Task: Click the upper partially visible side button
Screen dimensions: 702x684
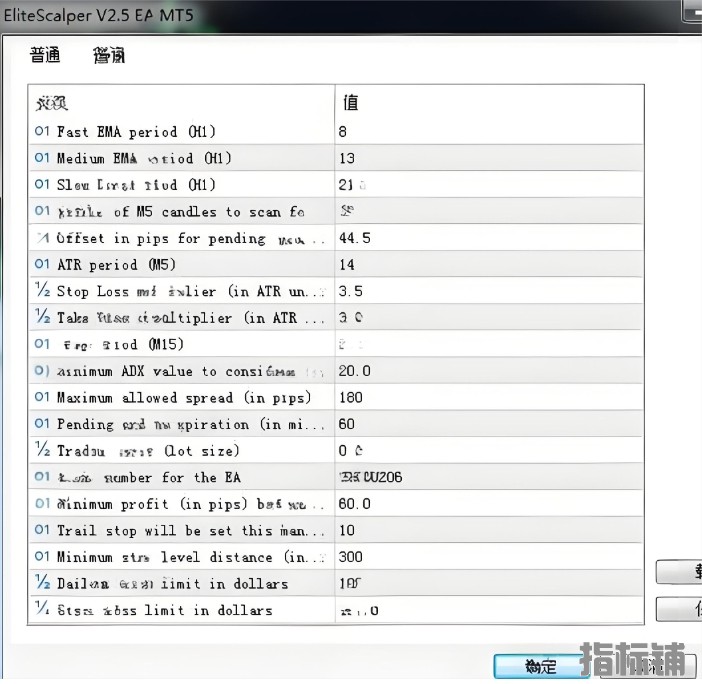Action: pos(680,571)
